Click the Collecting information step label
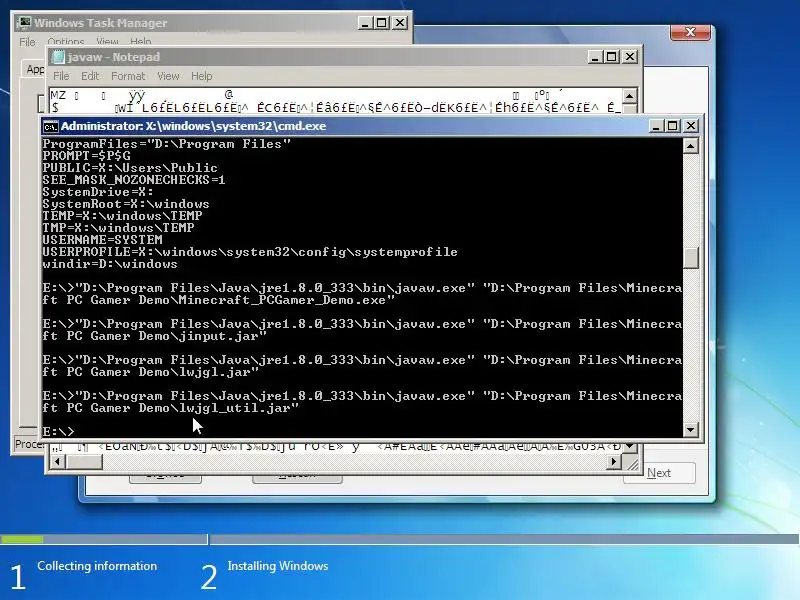The width and height of the screenshot is (800, 600). (x=97, y=566)
